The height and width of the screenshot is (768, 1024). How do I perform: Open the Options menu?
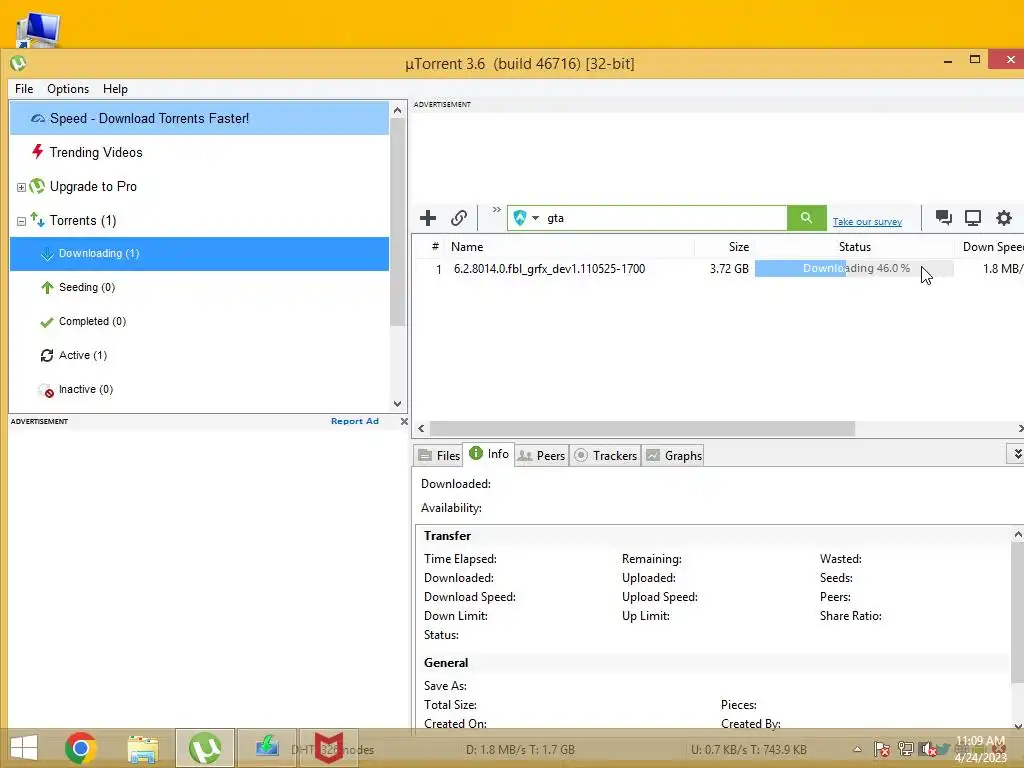coord(68,89)
